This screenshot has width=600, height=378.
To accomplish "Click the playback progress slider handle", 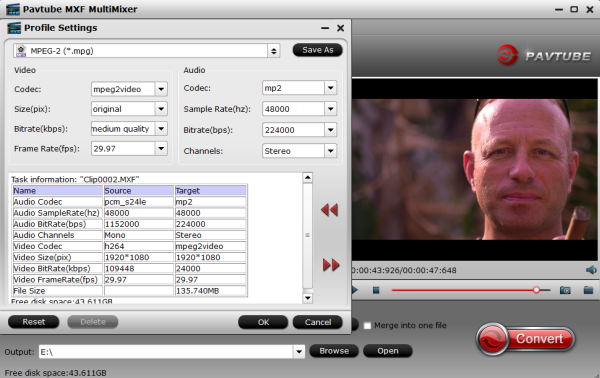I will [536, 290].
